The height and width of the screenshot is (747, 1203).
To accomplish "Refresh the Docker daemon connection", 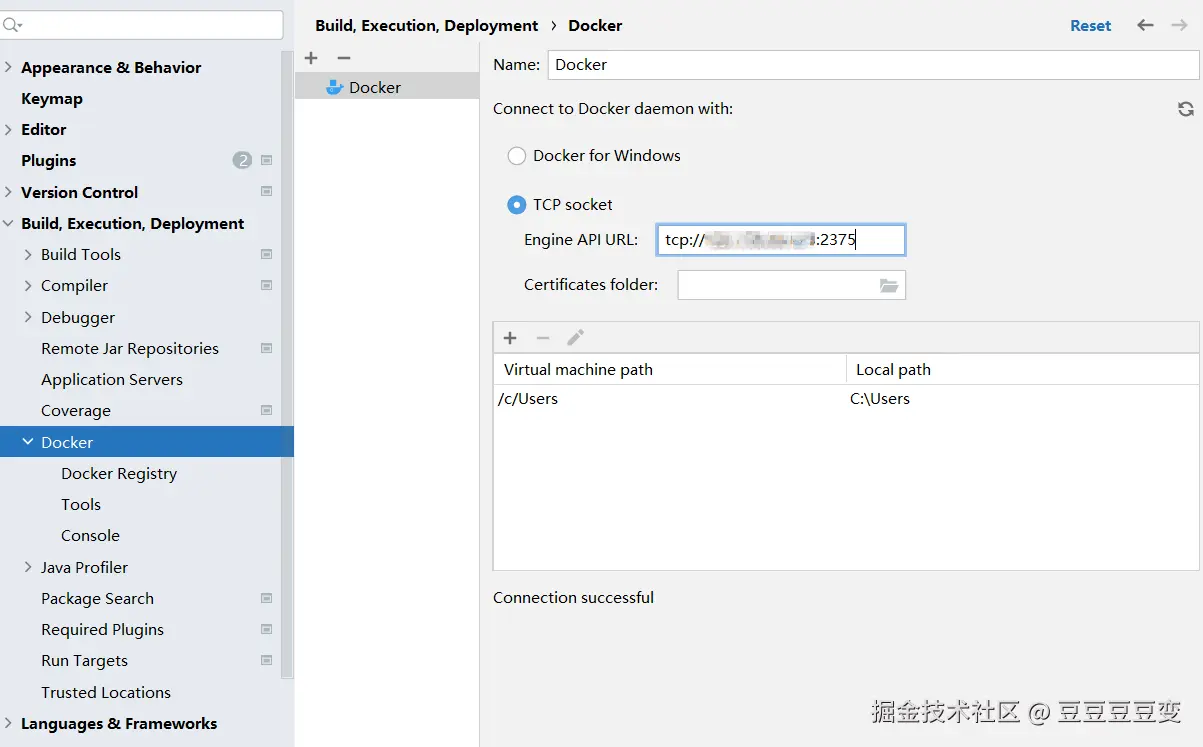I will tap(1186, 109).
